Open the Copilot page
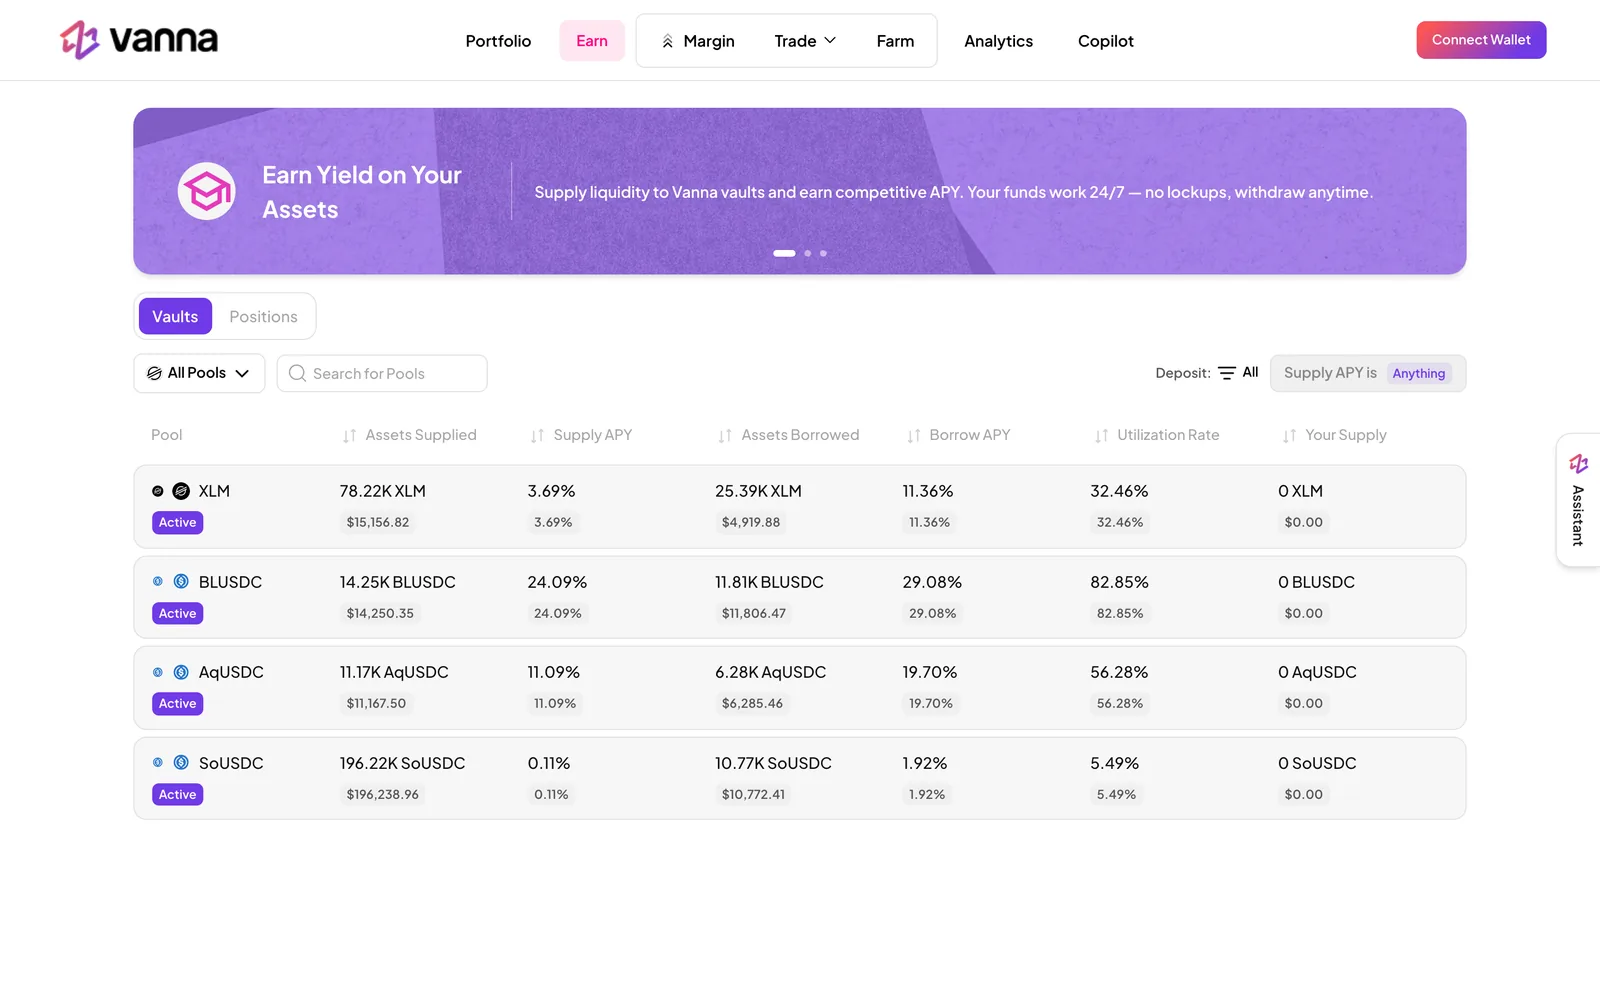Image resolution: width=1600 pixels, height=1000 pixels. (x=1106, y=41)
